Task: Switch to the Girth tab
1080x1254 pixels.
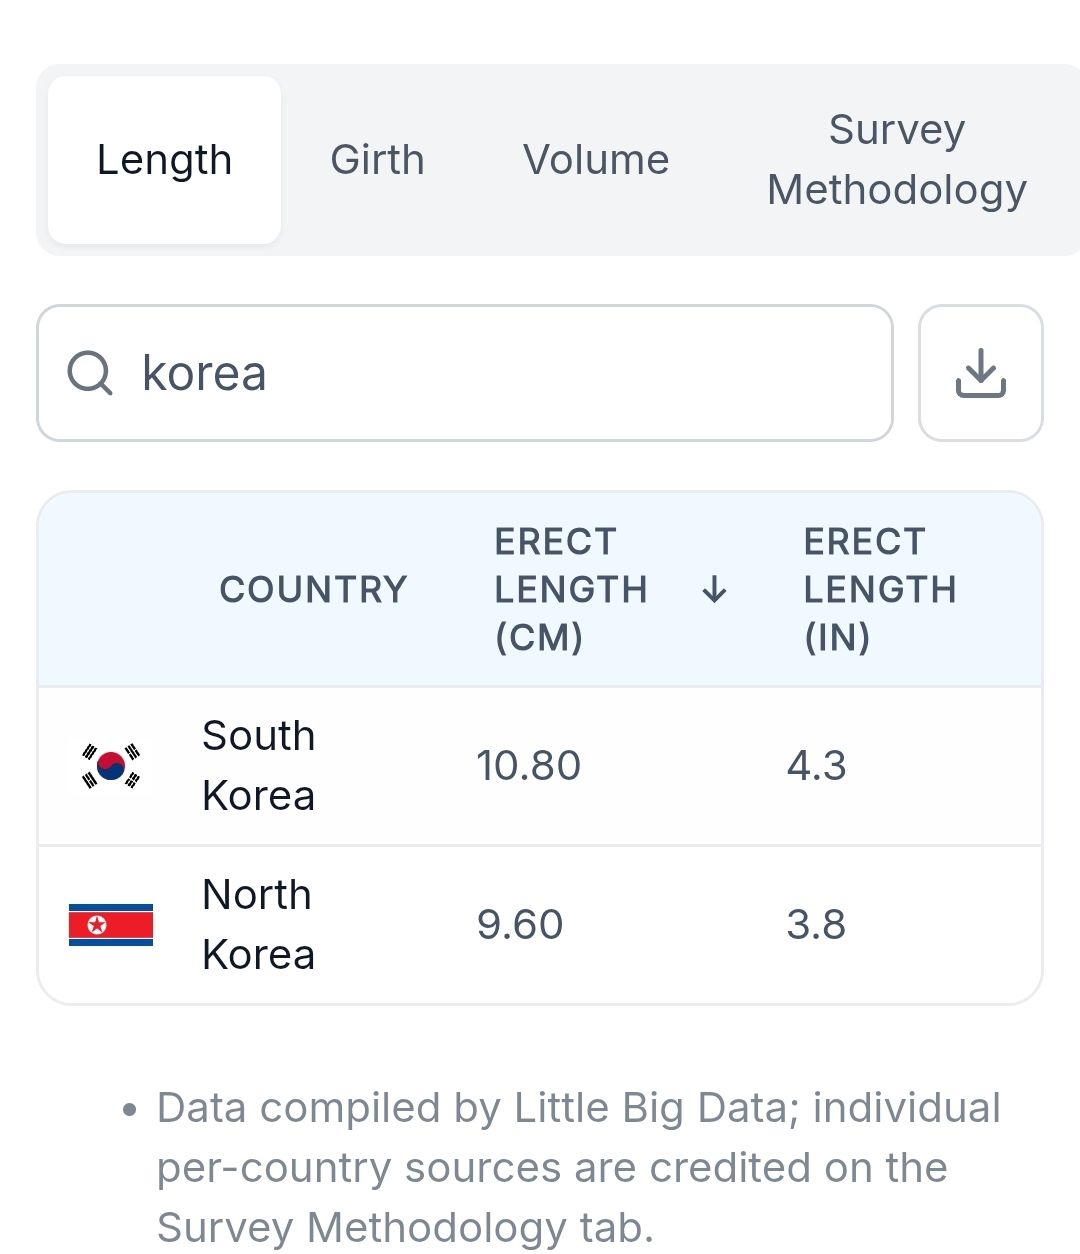Action: pyautogui.click(x=377, y=160)
